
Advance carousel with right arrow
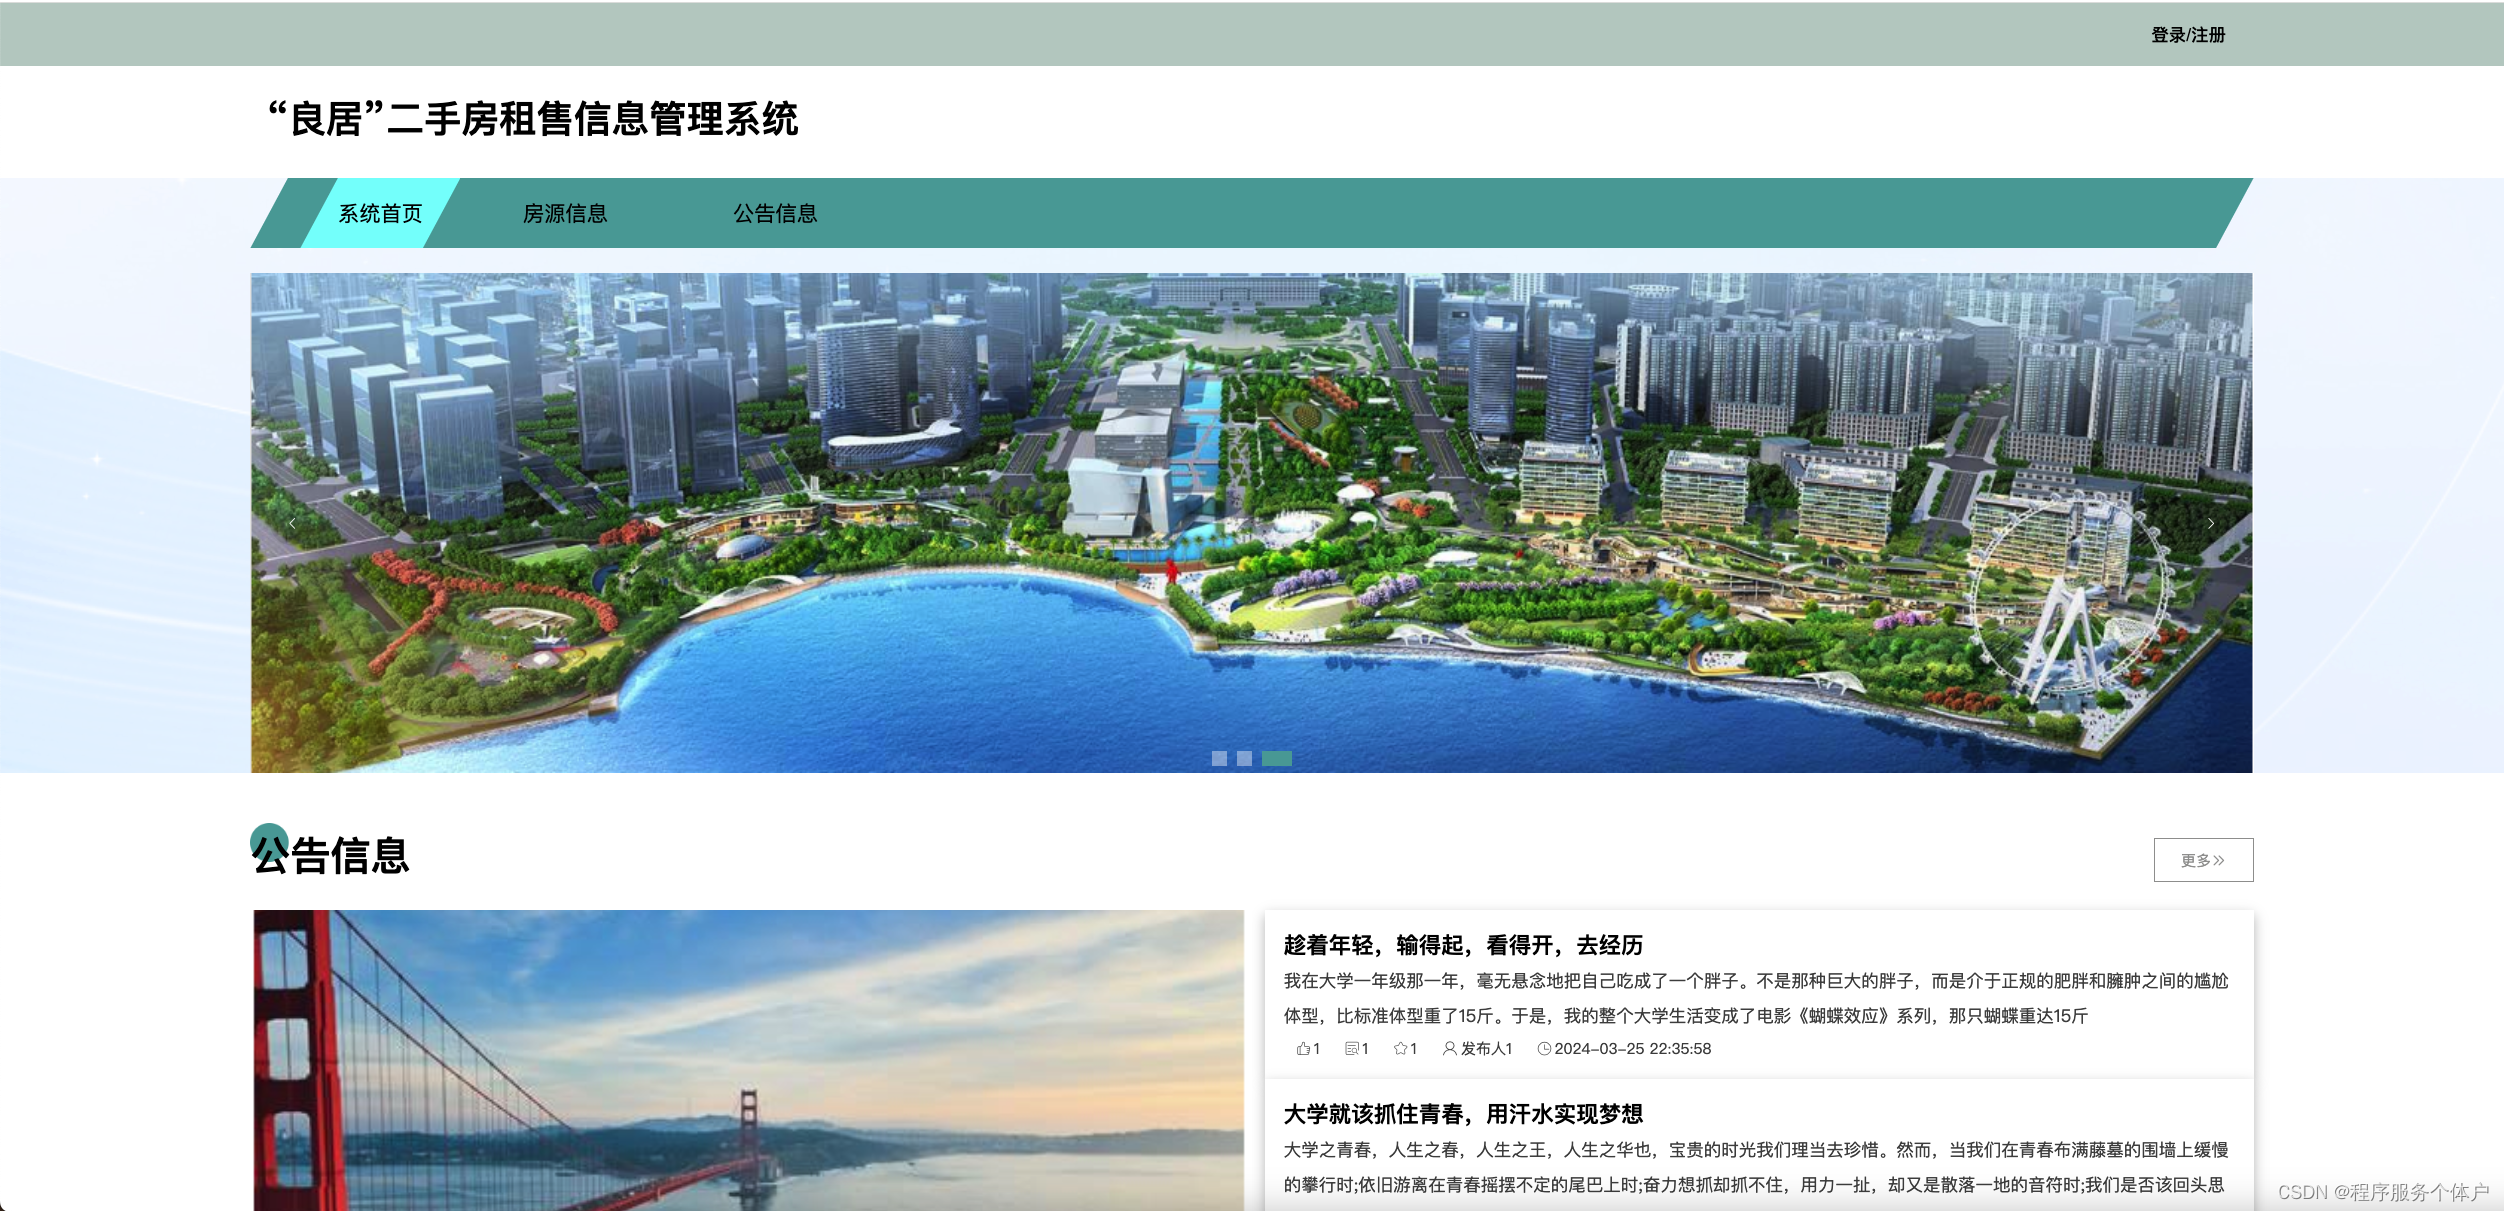[2211, 523]
